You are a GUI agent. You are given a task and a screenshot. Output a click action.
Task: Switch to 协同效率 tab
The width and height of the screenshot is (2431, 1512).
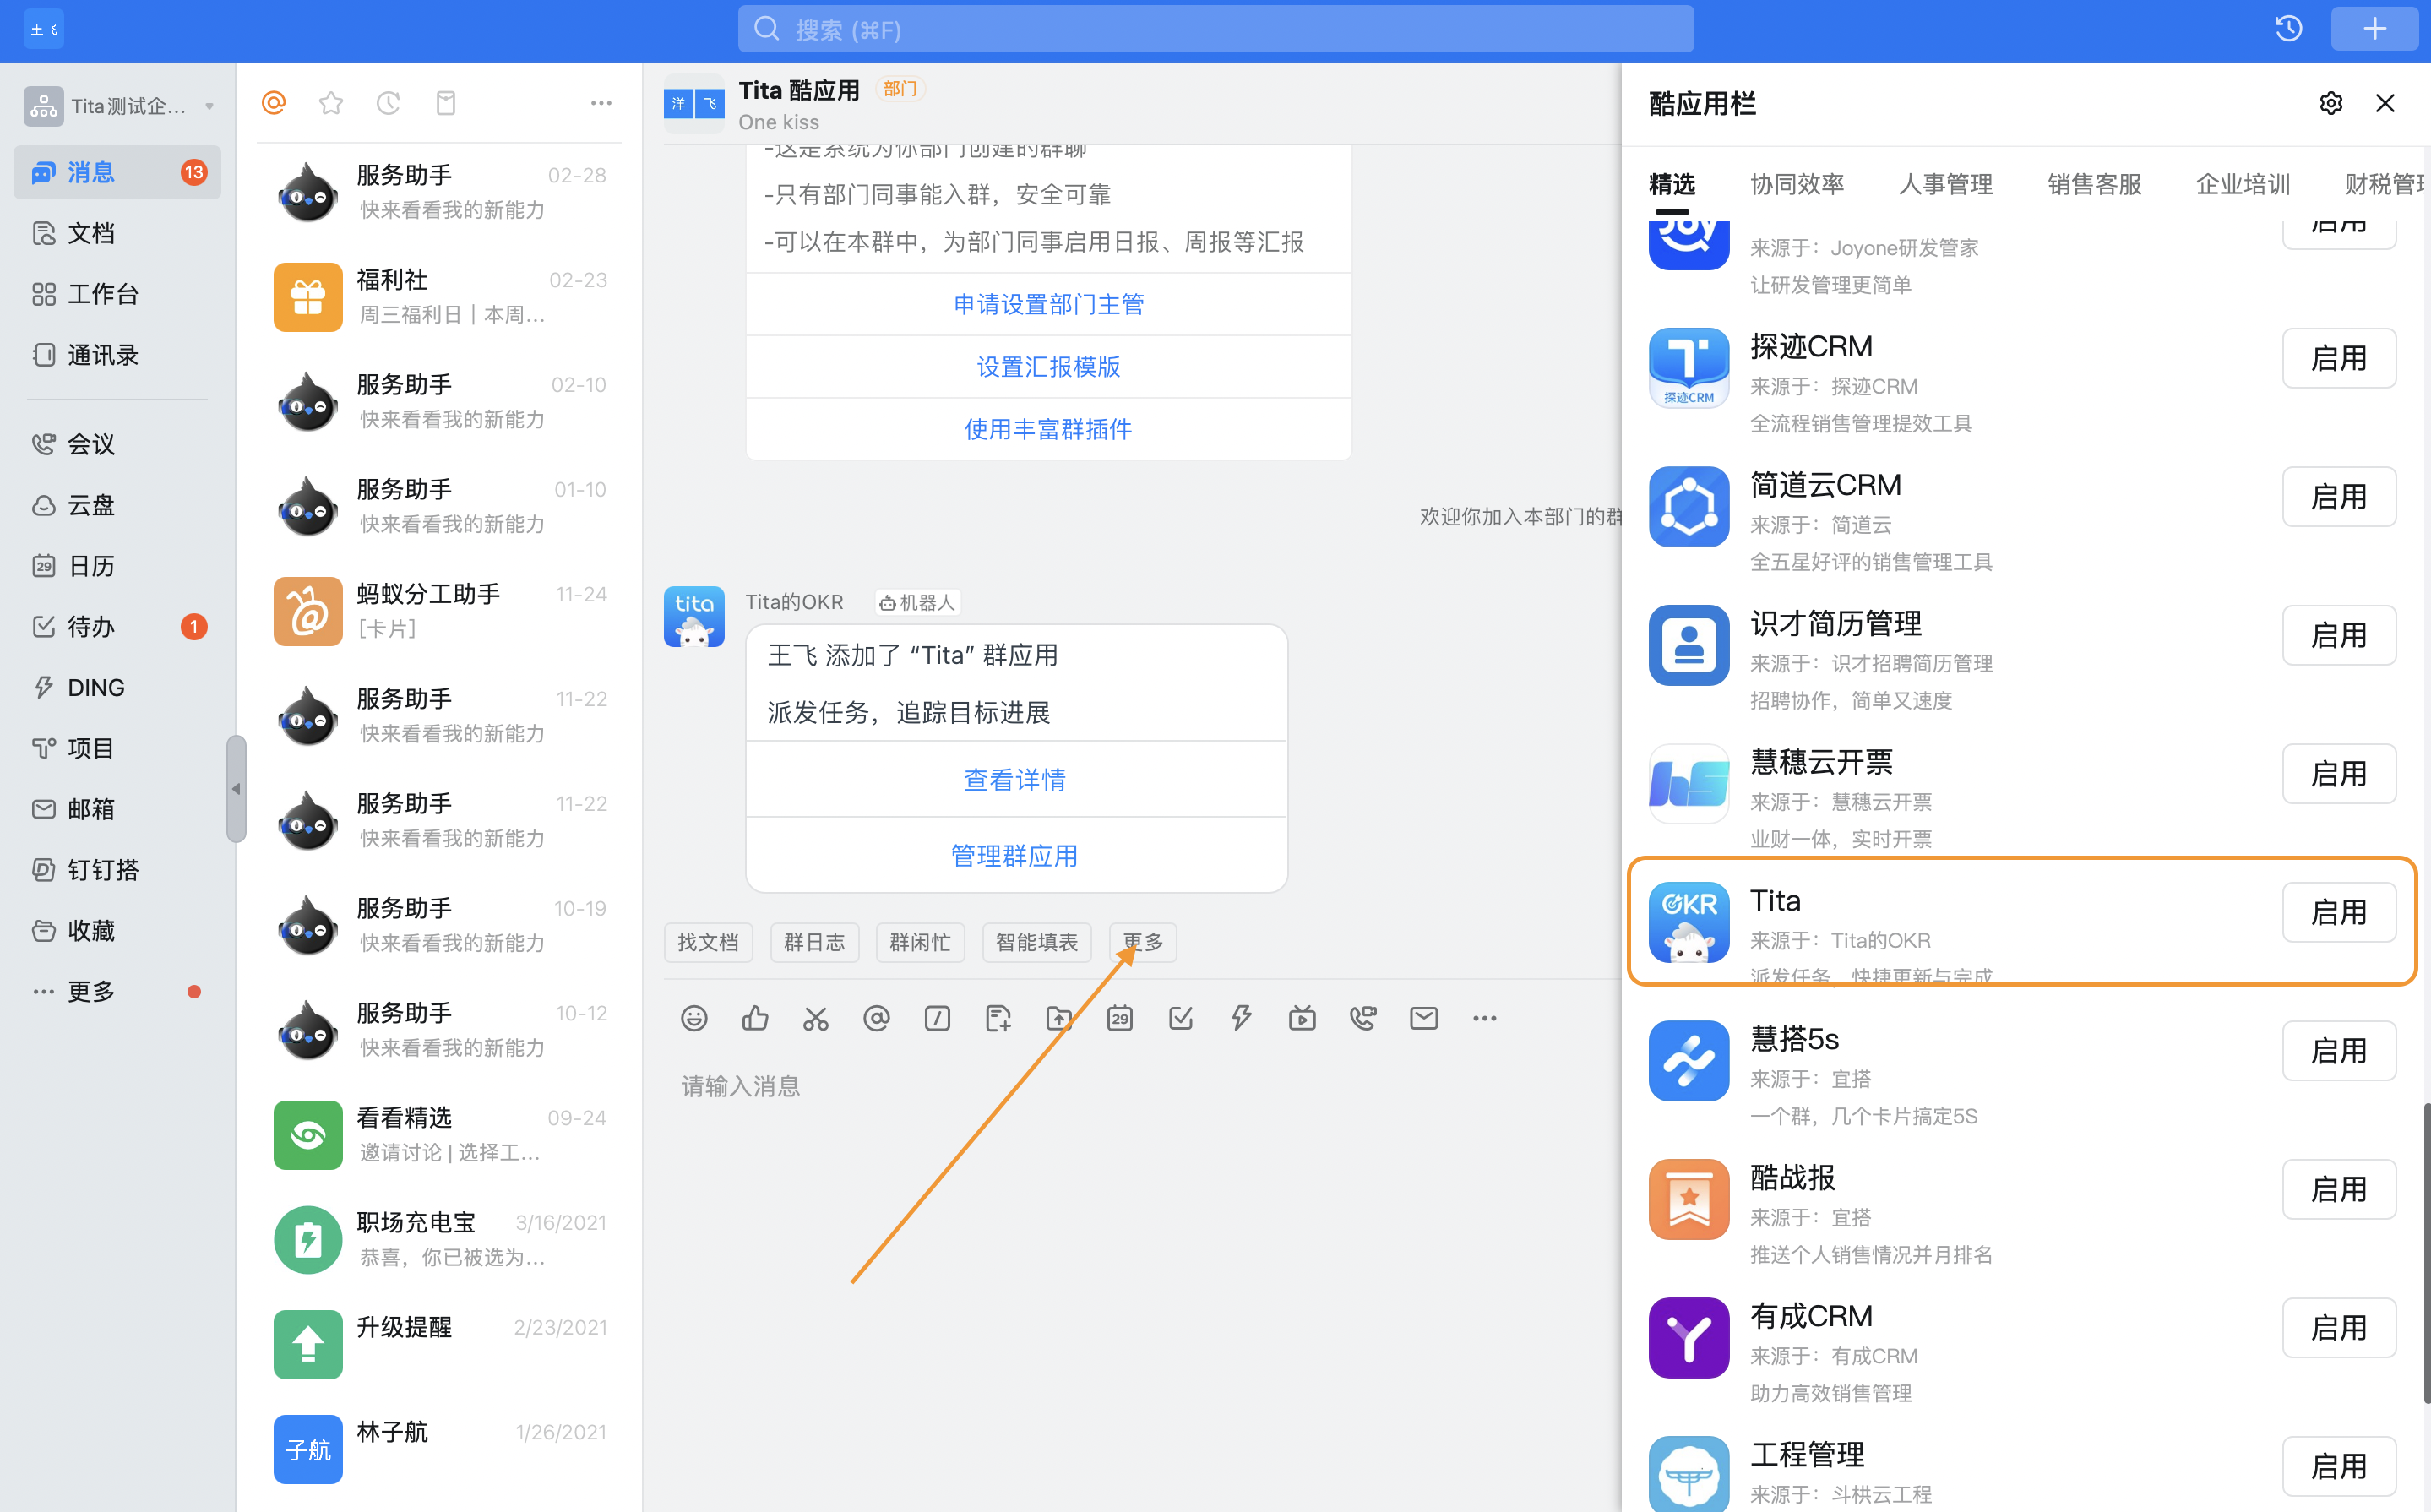(x=1797, y=184)
